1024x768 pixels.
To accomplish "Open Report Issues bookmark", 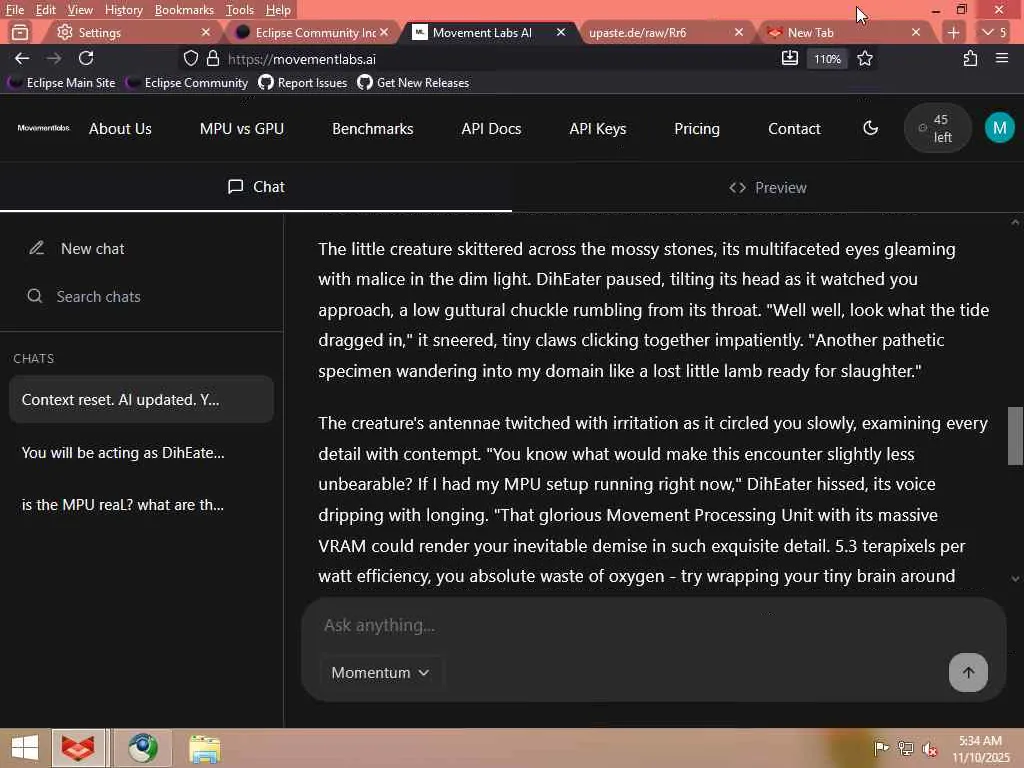I will (302, 82).
